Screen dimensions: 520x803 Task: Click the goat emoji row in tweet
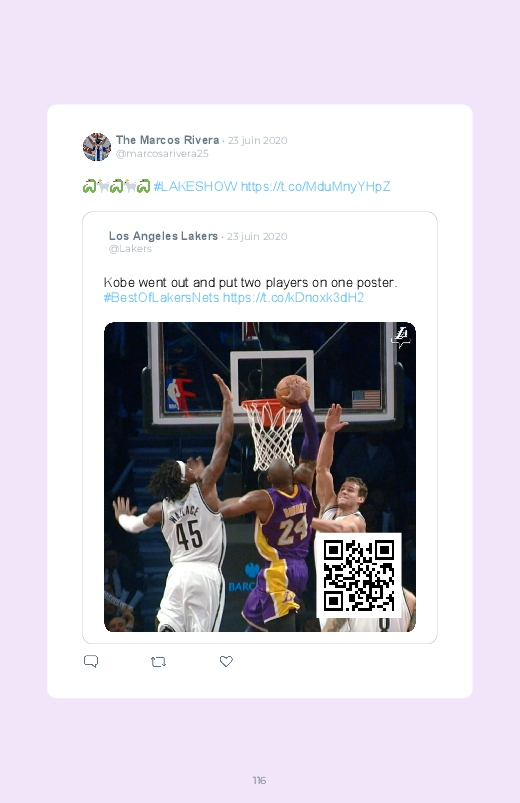pyautogui.click(x=116, y=186)
